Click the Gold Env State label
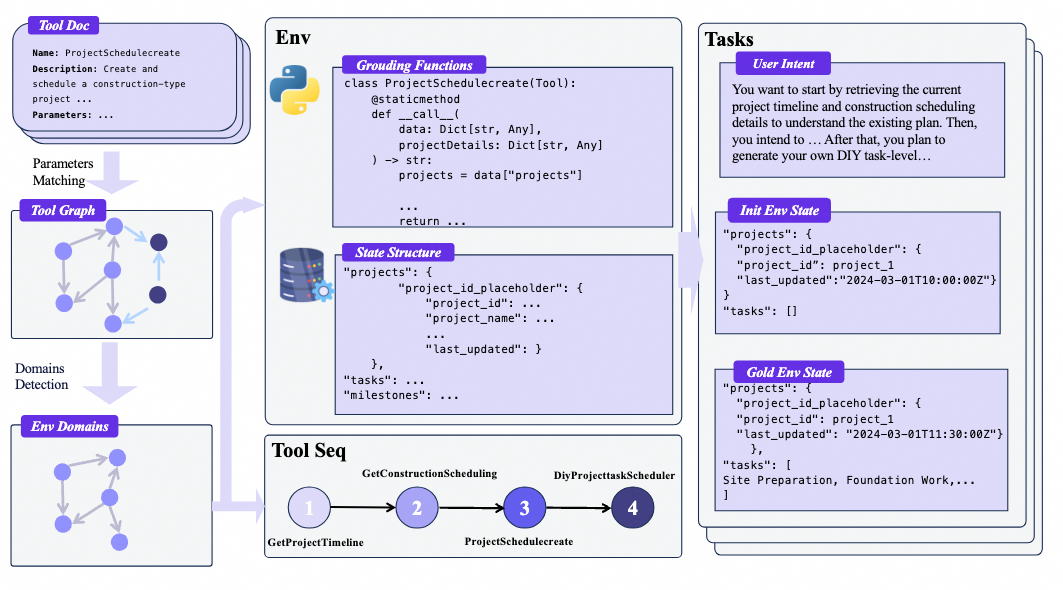This screenshot has height=590, width=1063. 789,372
